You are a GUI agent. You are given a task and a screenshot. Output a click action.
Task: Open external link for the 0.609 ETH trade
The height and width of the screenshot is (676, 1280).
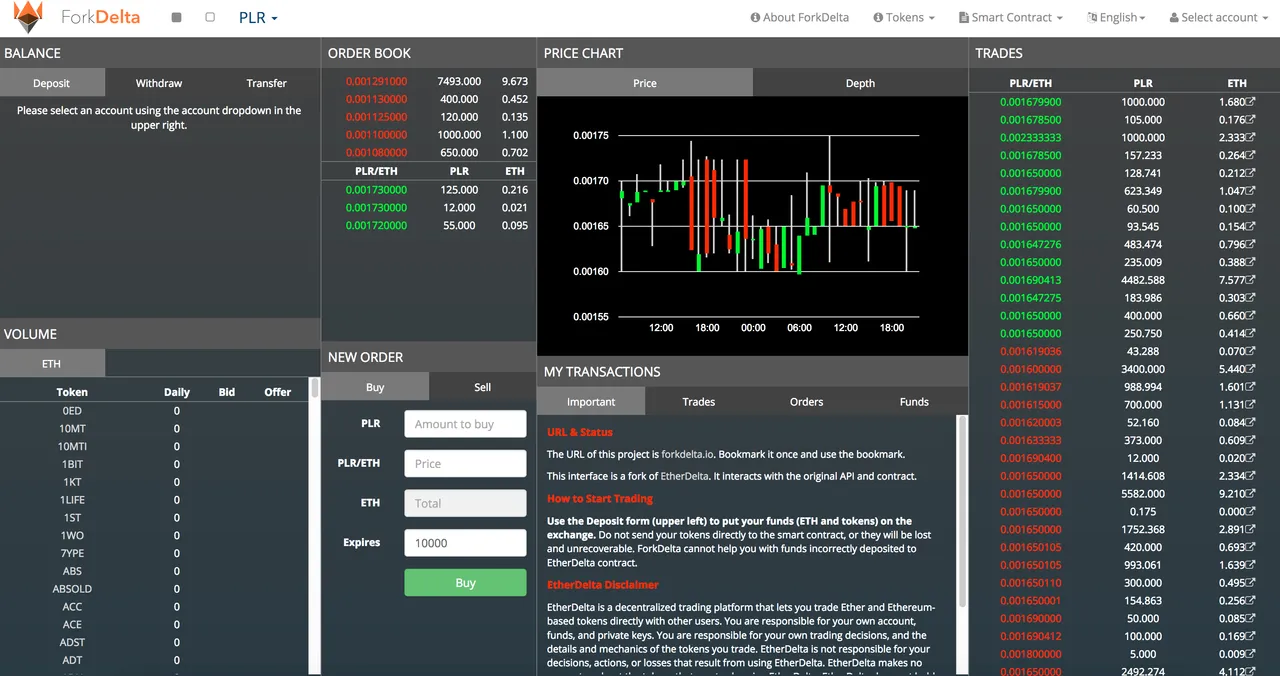1251,440
